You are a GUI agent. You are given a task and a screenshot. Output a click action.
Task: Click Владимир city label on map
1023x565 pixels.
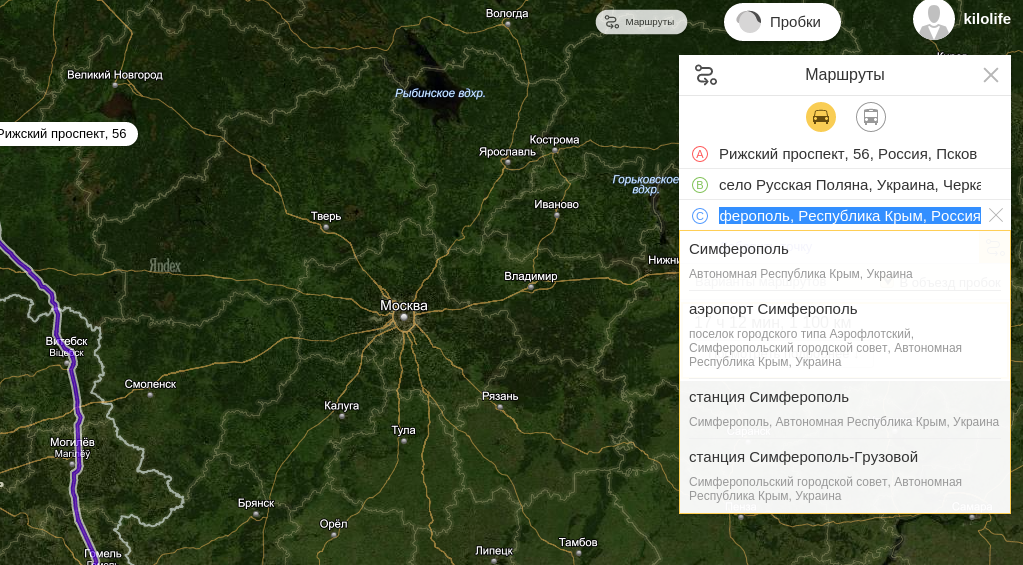(530, 277)
